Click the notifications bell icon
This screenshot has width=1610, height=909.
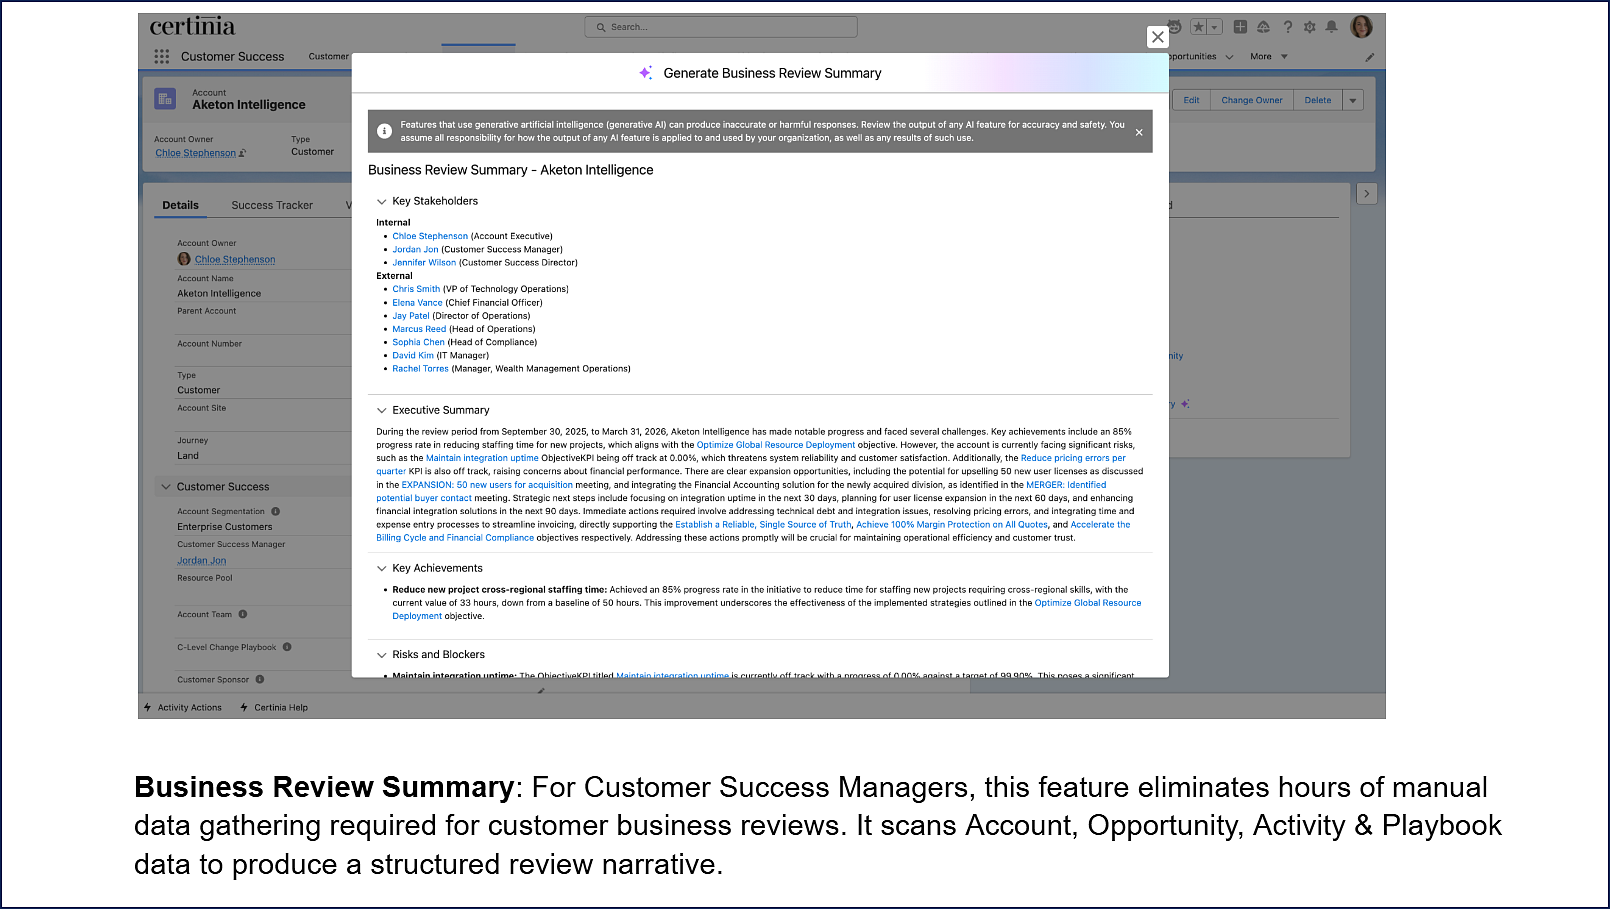1331,27
